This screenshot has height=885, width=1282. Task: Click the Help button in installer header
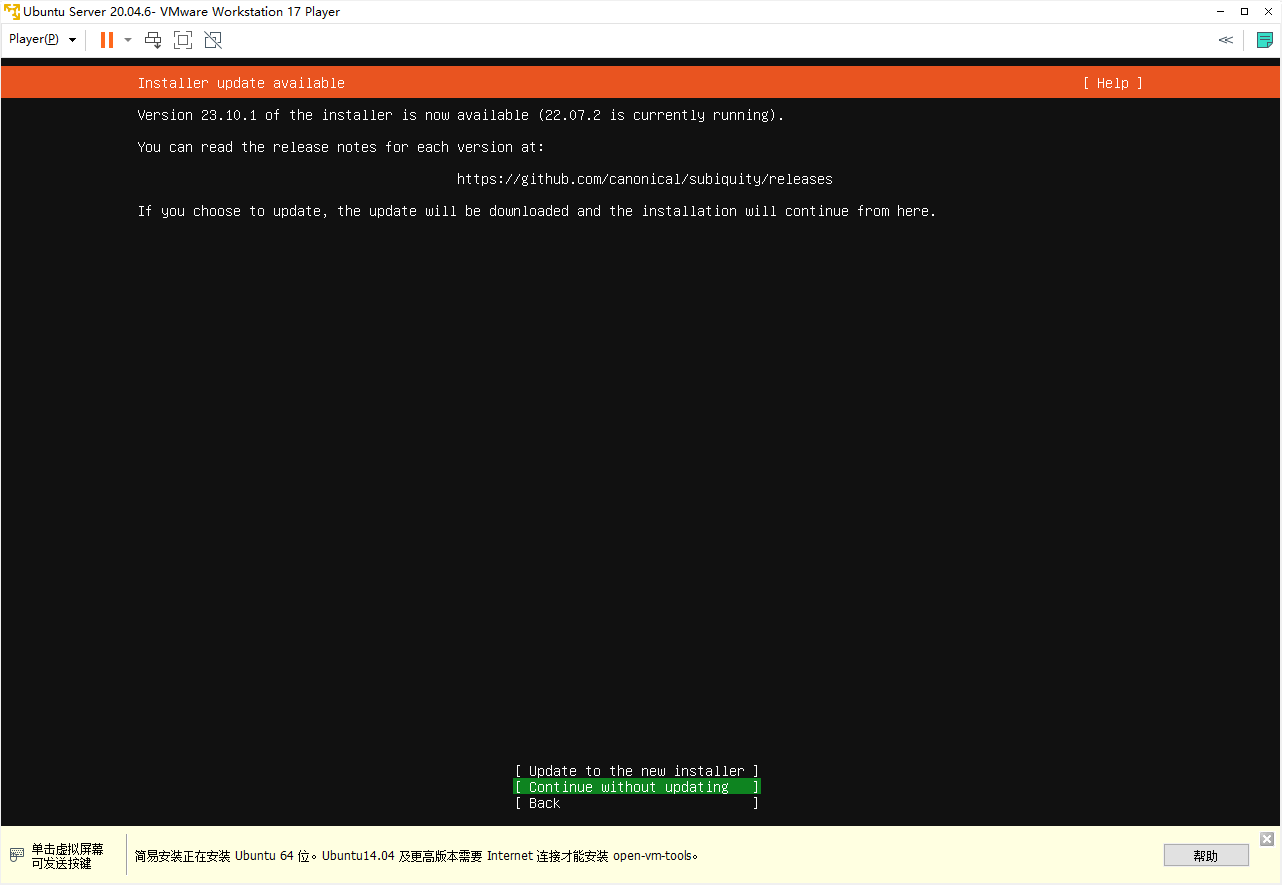[x=1112, y=83]
